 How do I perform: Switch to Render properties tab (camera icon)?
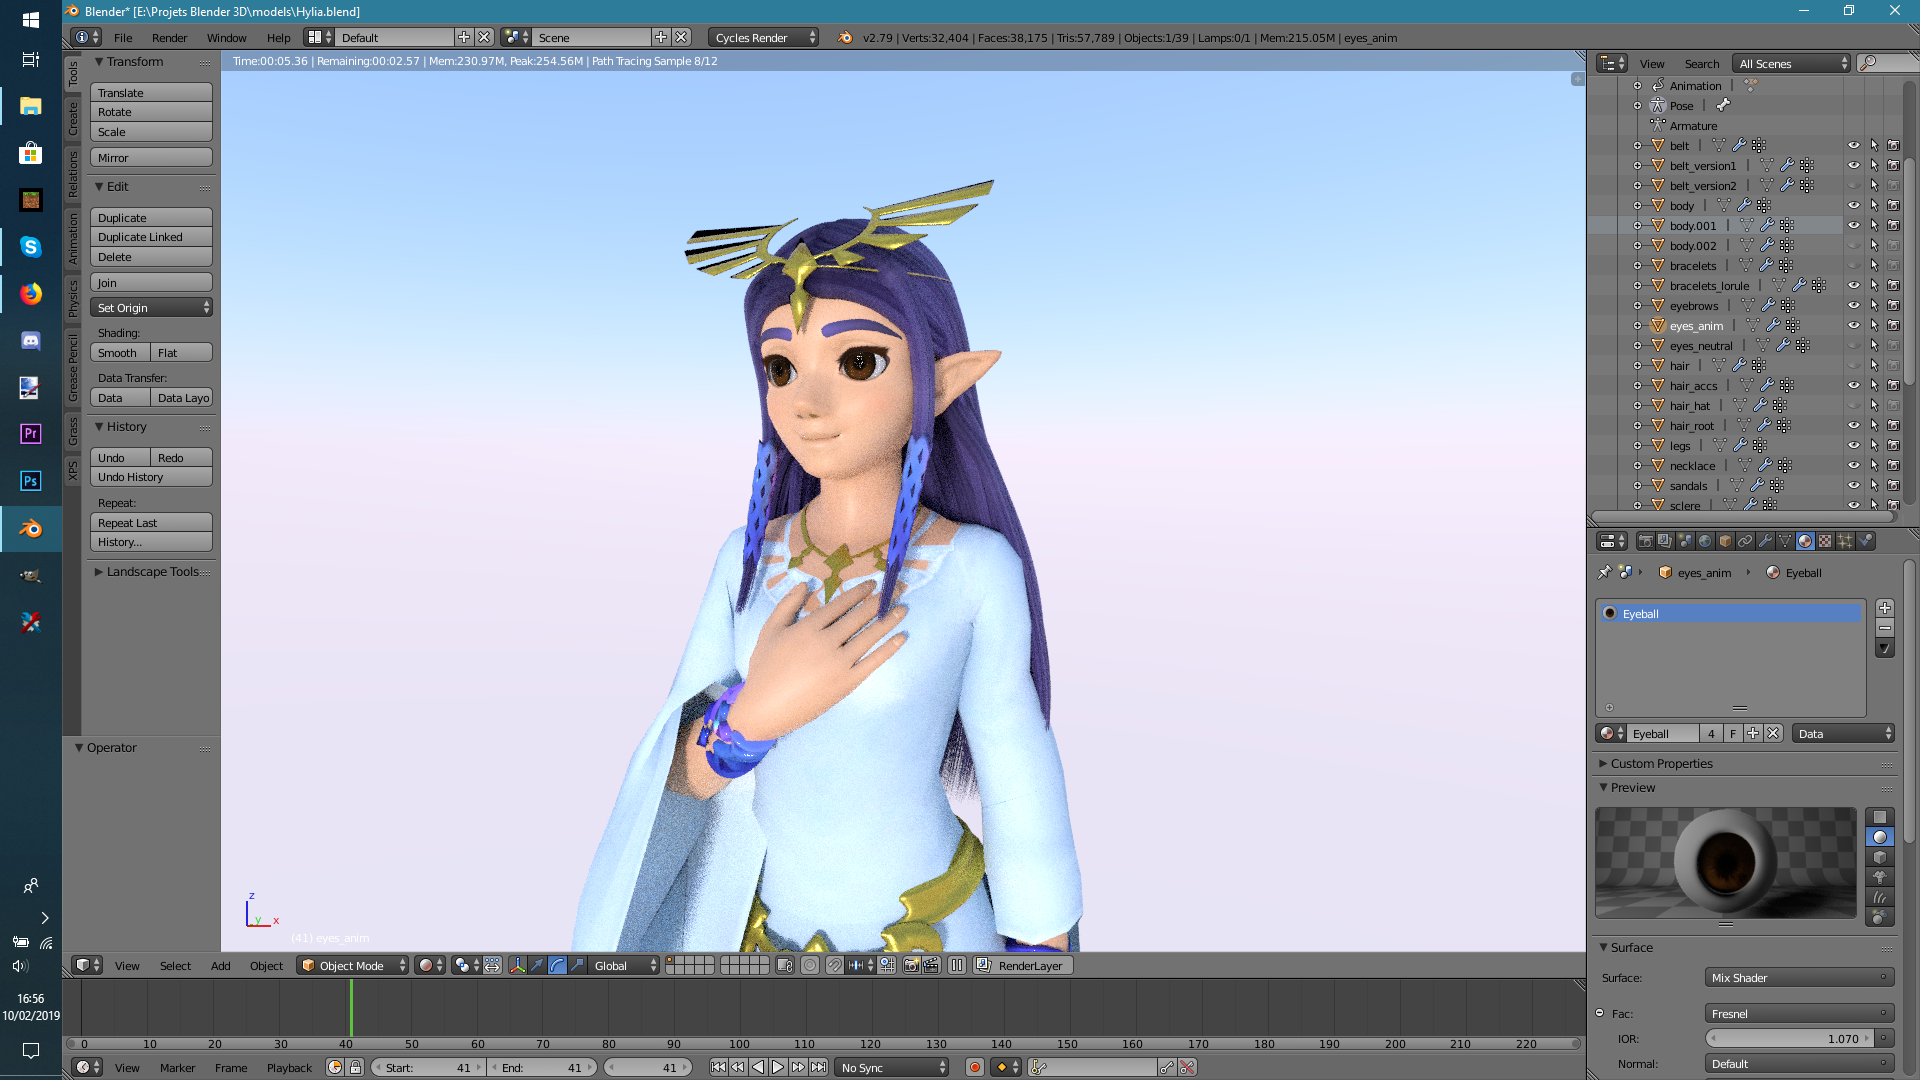point(1646,541)
